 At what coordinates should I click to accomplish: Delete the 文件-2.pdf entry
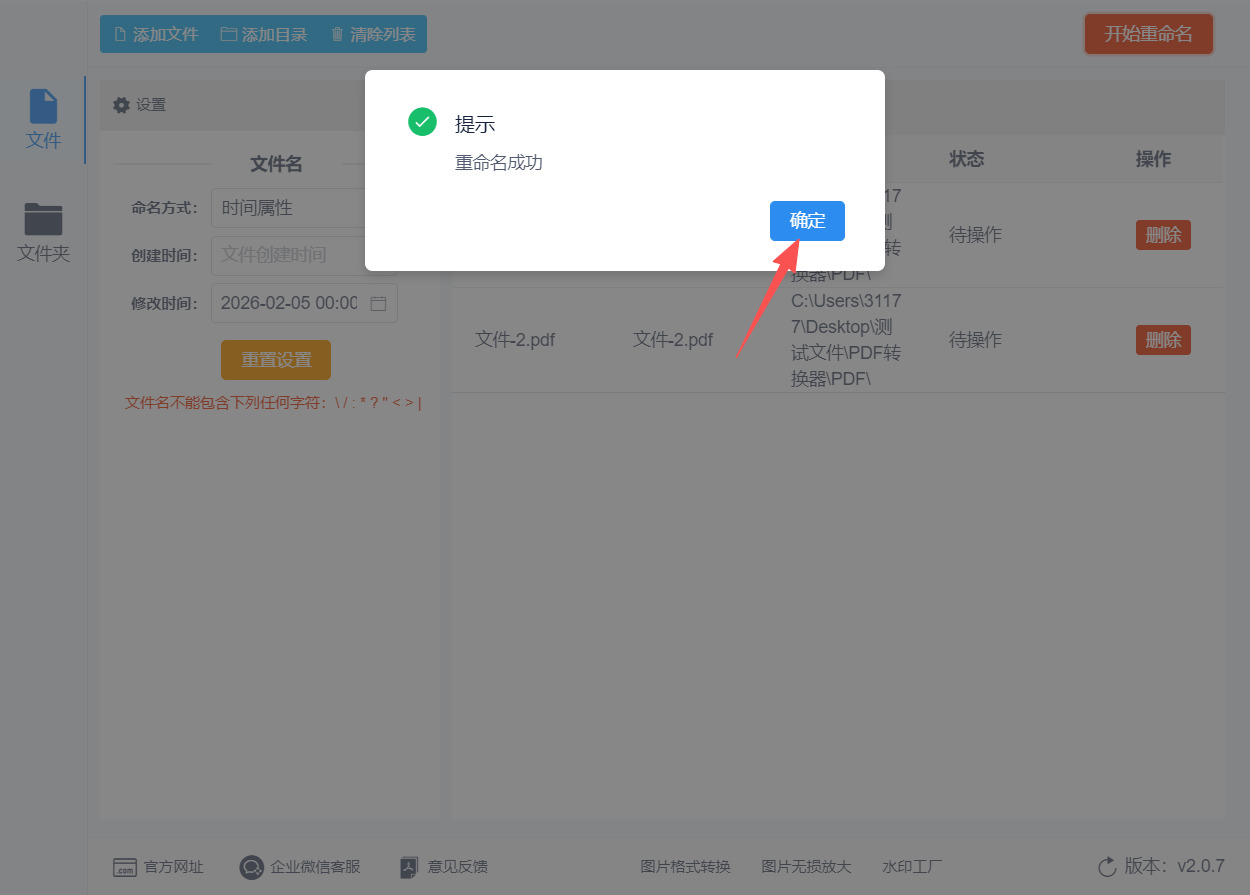(1163, 339)
